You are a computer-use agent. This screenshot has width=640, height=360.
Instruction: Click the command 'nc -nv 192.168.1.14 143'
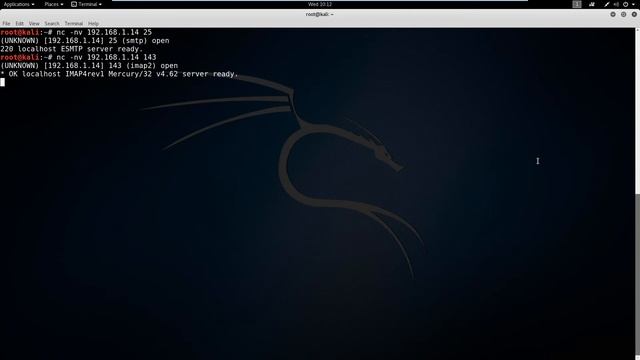coord(106,57)
